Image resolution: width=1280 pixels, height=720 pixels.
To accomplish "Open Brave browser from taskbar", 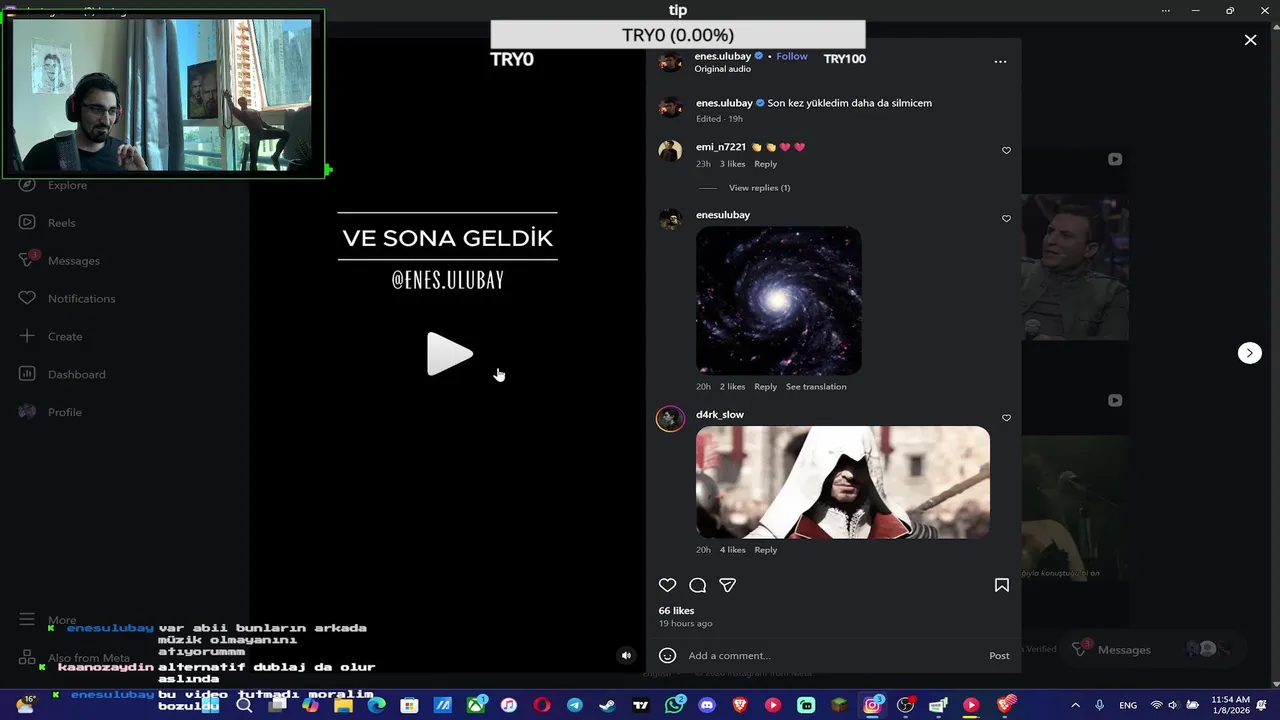I will 739,705.
